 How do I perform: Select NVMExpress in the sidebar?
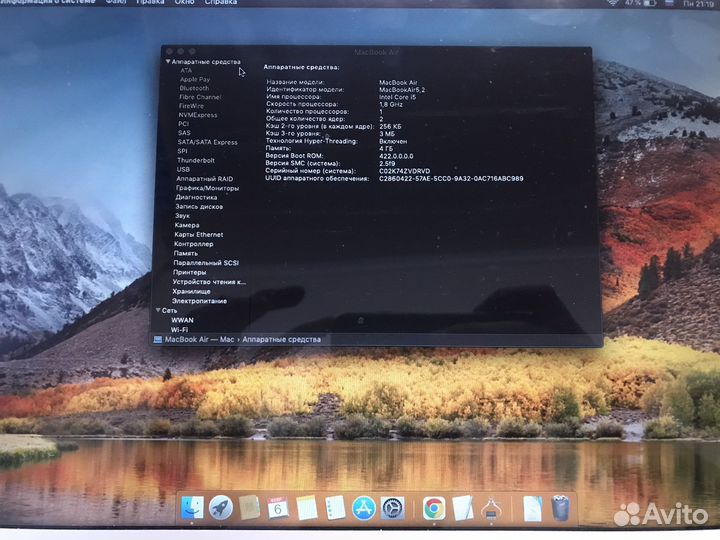pyautogui.click(x=198, y=115)
